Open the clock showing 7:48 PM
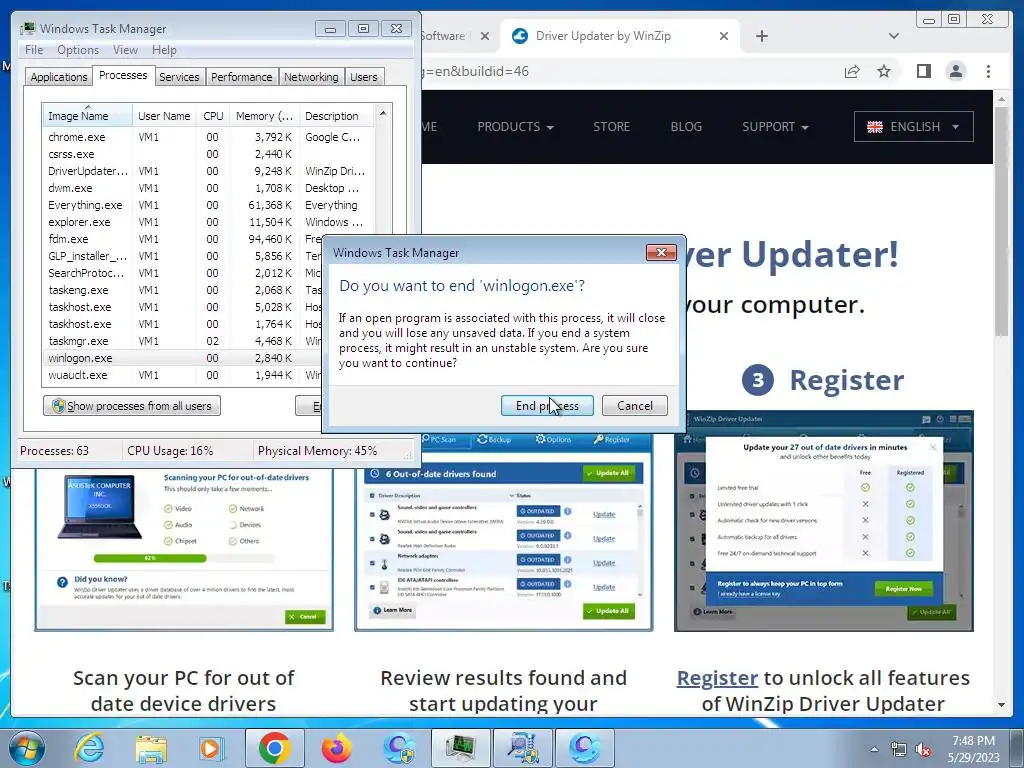The width and height of the screenshot is (1024, 768). 973,749
